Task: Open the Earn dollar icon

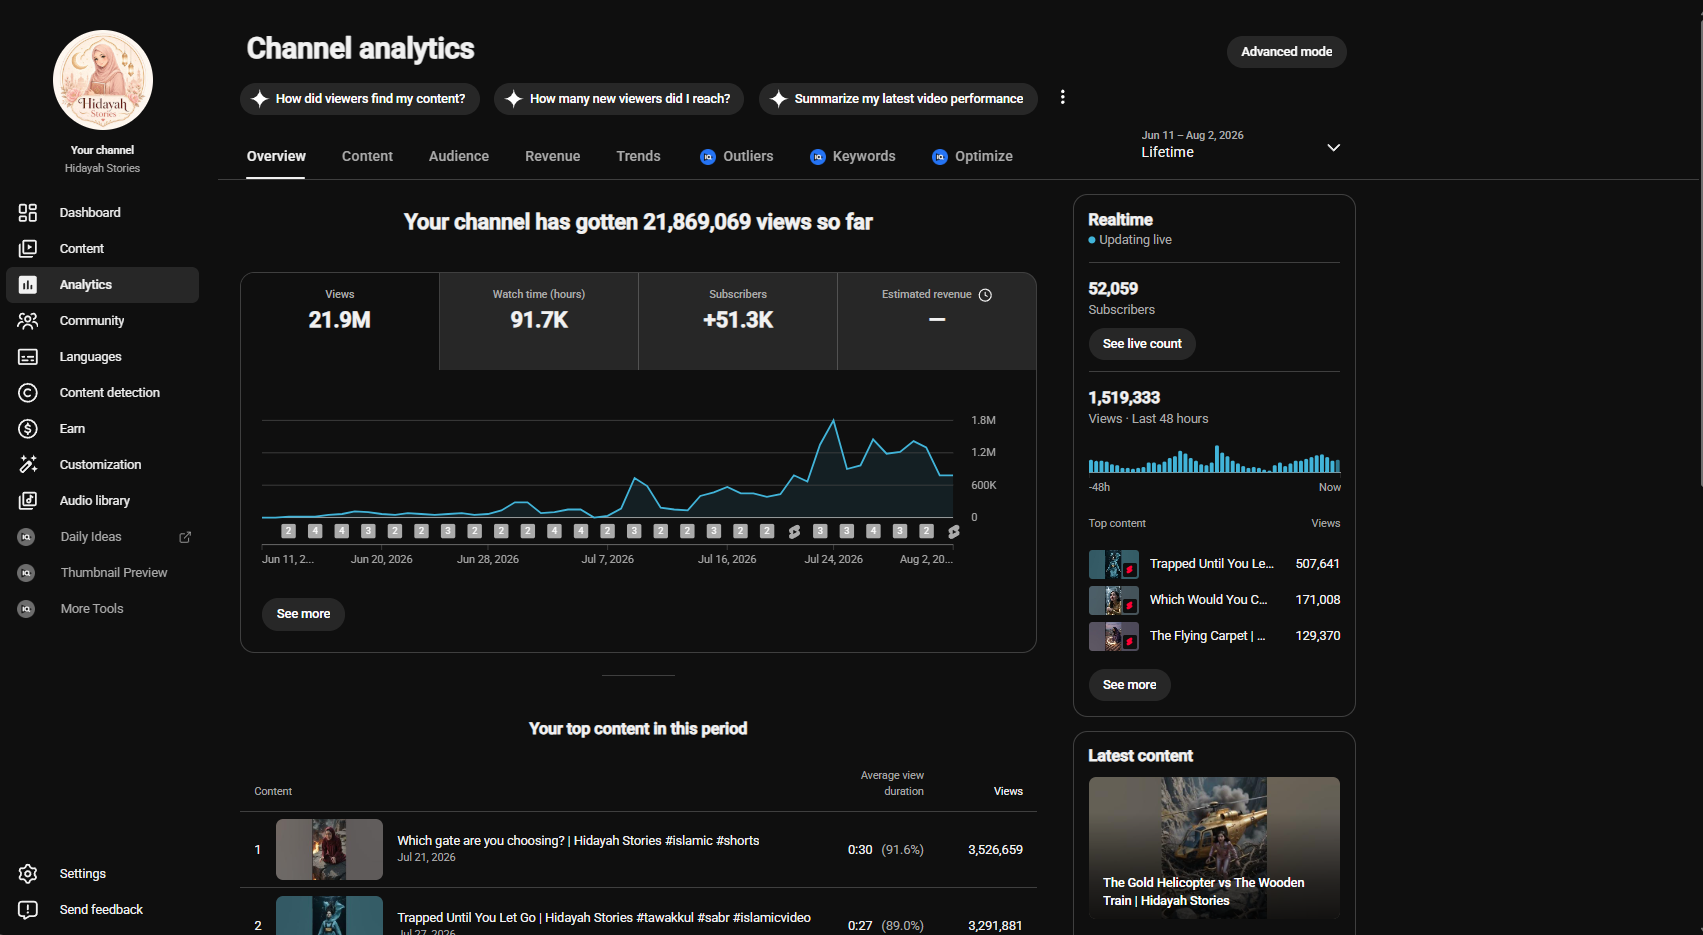Action: 28,428
